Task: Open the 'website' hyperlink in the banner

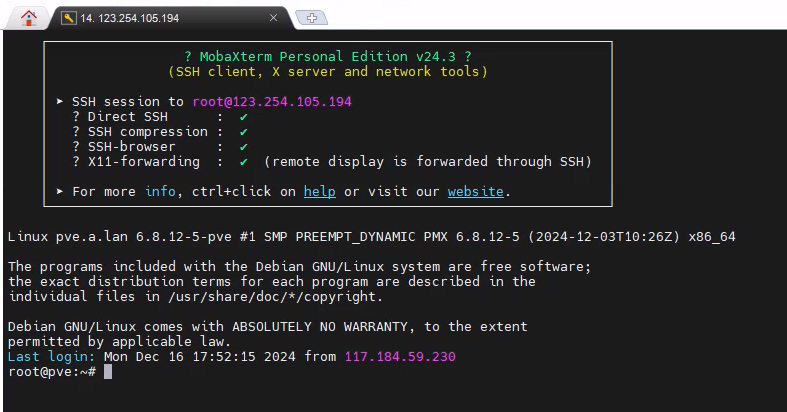Action: pos(476,192)
